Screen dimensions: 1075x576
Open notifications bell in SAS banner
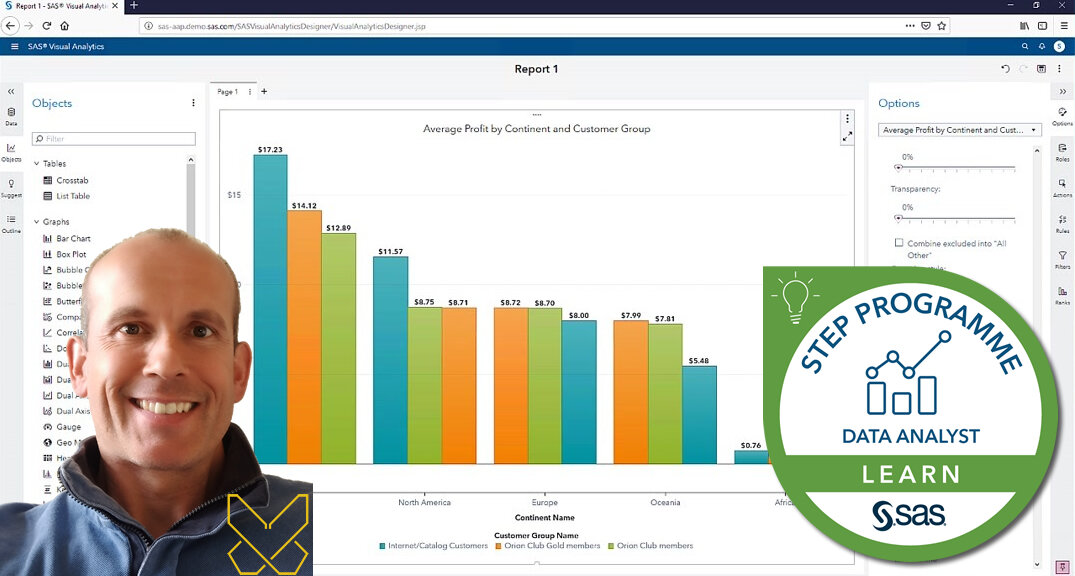pos(1042,47)
